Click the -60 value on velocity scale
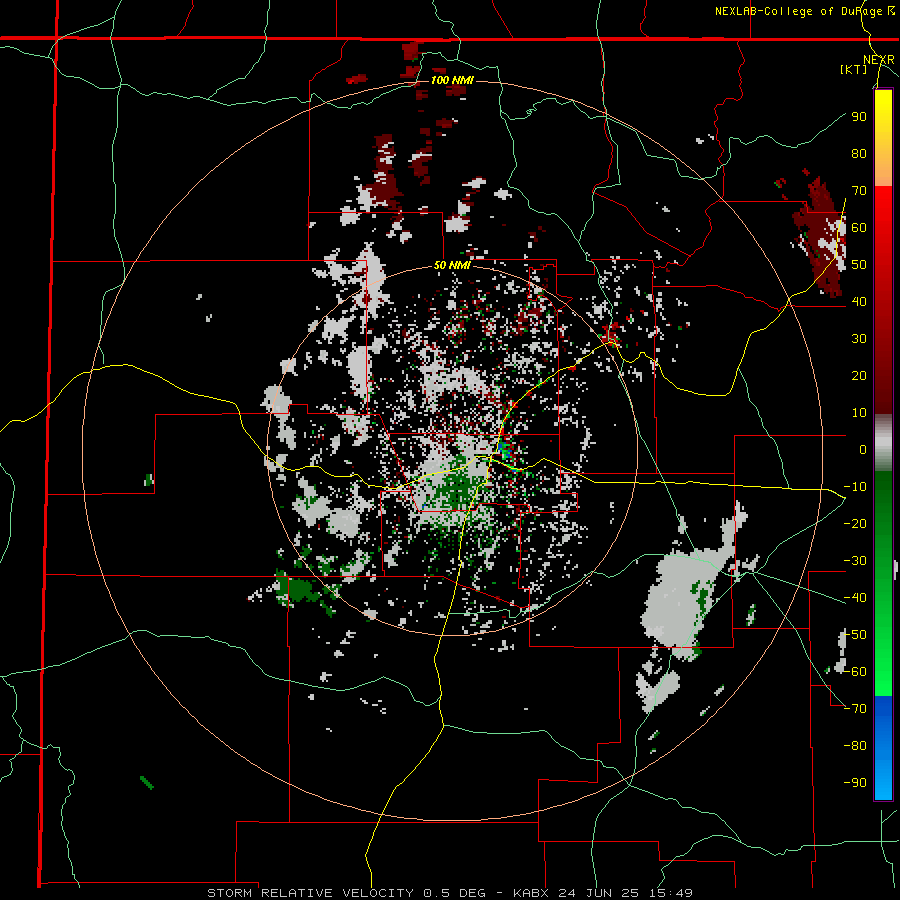 855,672
